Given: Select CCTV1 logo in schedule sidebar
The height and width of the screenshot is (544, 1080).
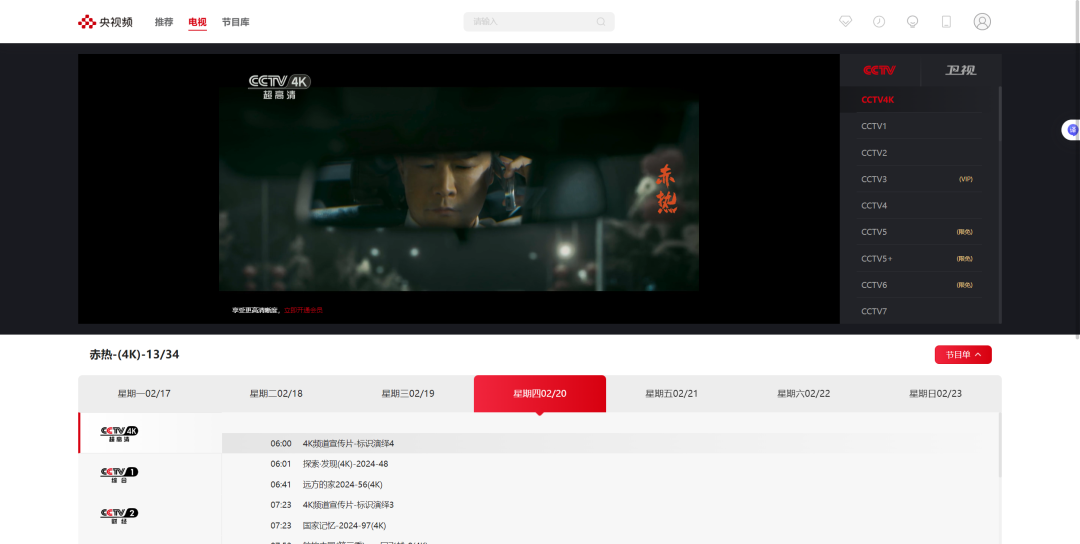Looking at the screenshot, I should point(119,474).
